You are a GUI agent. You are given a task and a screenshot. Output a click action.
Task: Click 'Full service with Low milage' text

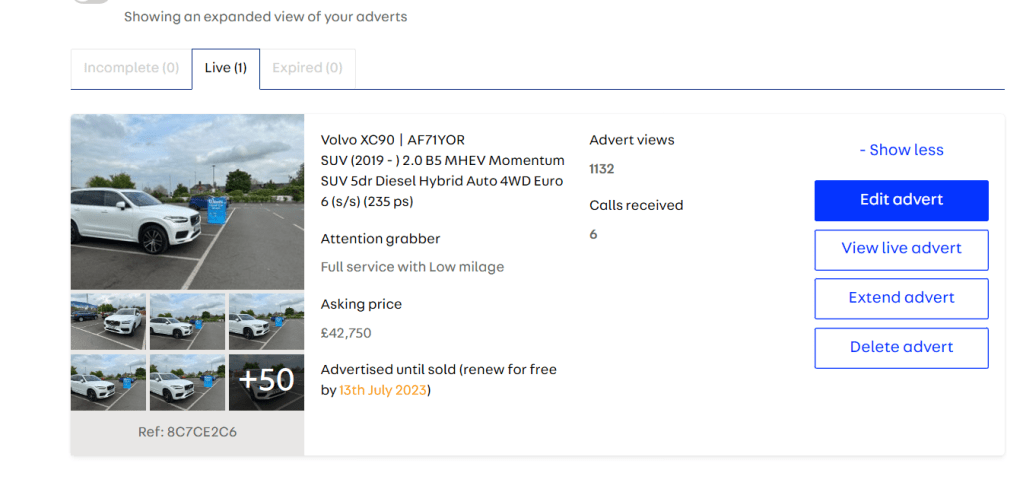[x=412, y=267]
